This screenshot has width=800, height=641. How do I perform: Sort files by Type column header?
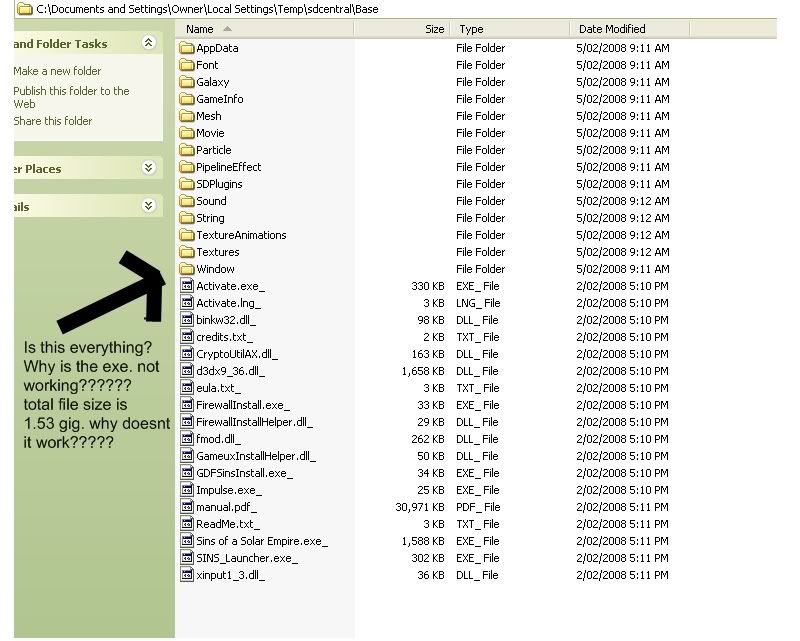[x=510, y=29]
